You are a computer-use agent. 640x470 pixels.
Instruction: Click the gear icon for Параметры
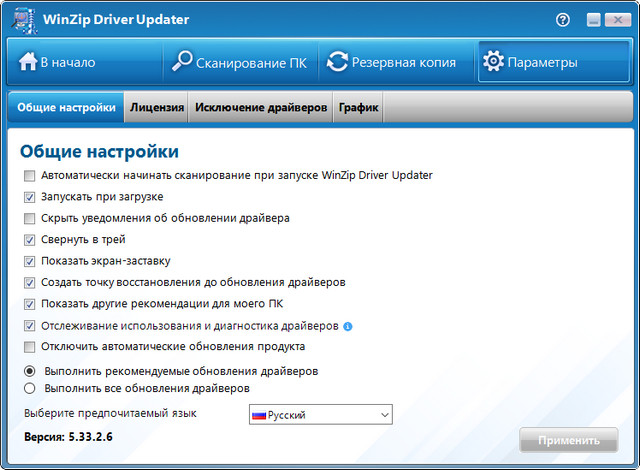pyautogui.click(x=493, y=62)
